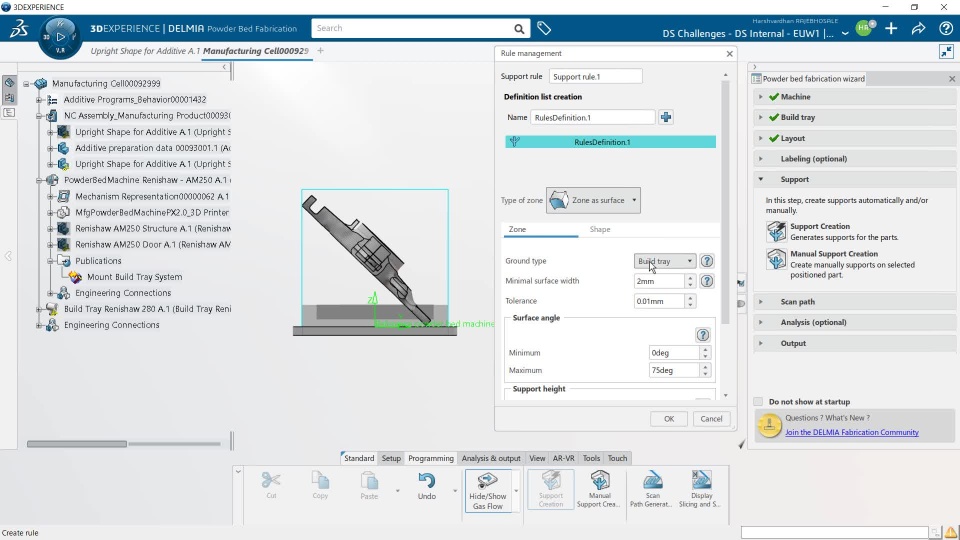The image size is (960, 540).
Task: Expand the Machine wizard step
Action: point(761,97)
